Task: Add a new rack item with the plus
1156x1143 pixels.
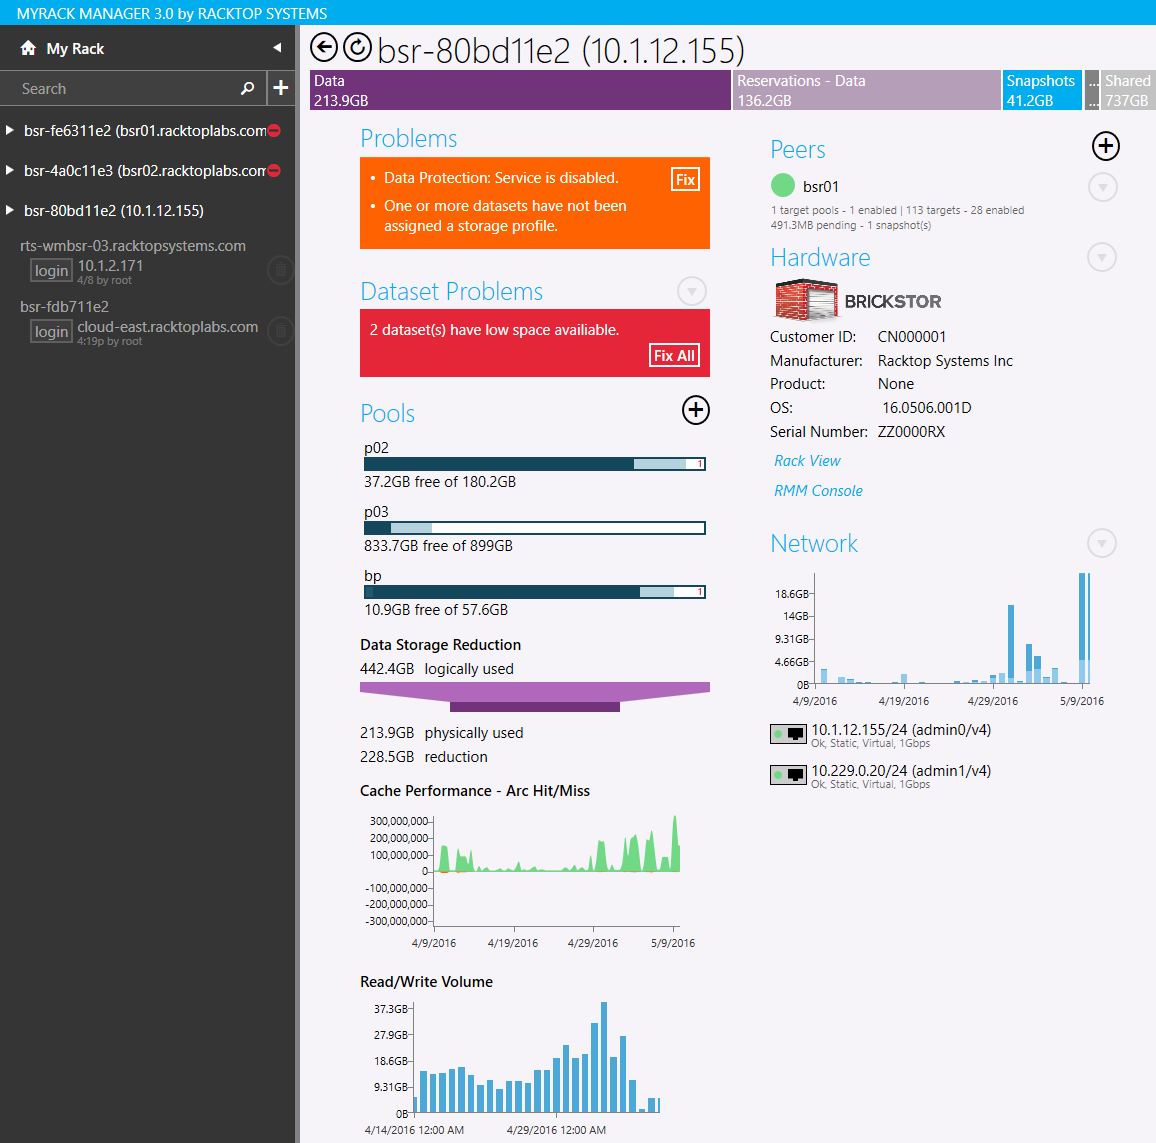Action: click(281, 88)
